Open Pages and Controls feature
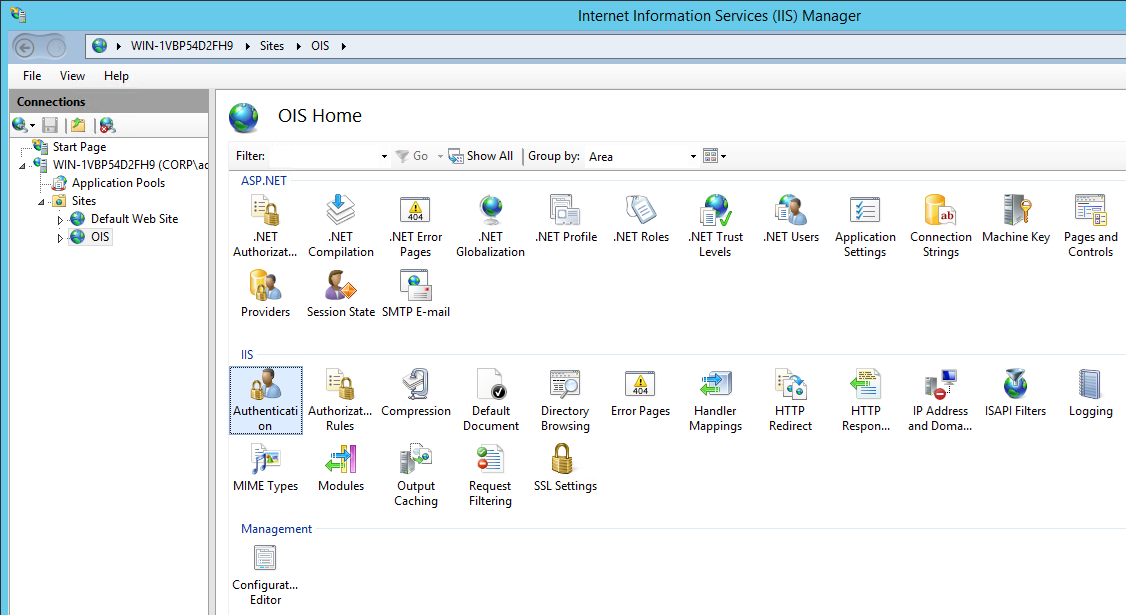Screen dimensions: 1126x615 (1091, 226)
